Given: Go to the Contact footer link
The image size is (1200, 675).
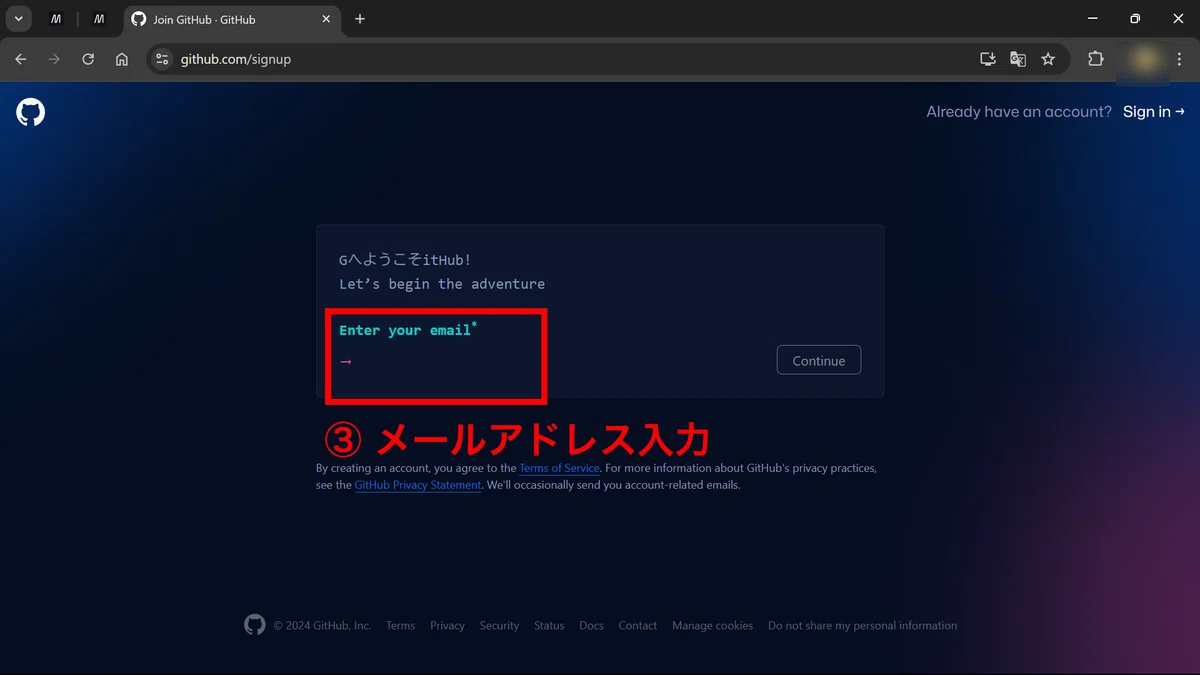Looking at the screenshot, I should click(638, 626).
